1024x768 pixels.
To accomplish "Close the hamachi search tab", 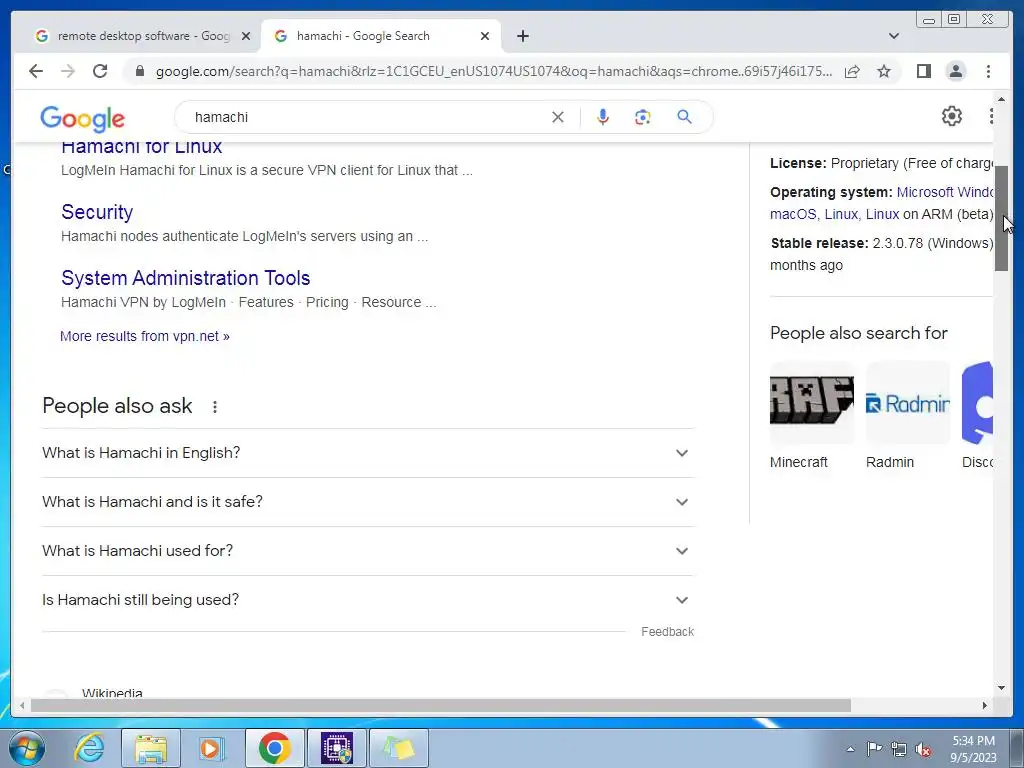I will pyautogui.click(x=485, y=36).
